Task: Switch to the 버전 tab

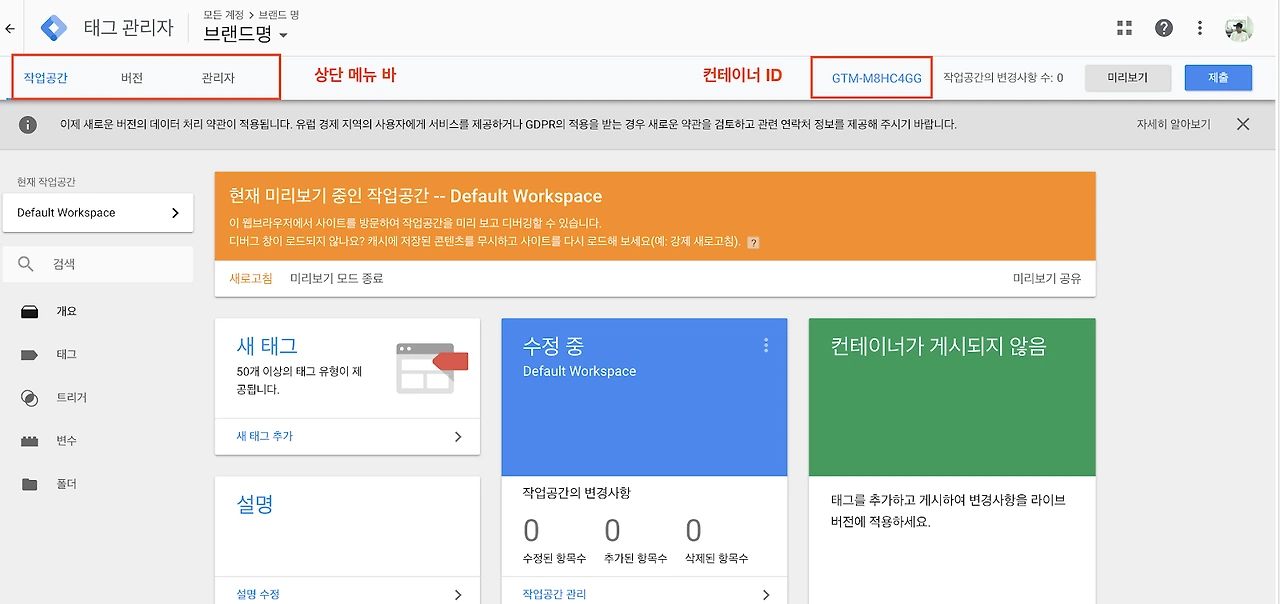Action: [132, 78]
